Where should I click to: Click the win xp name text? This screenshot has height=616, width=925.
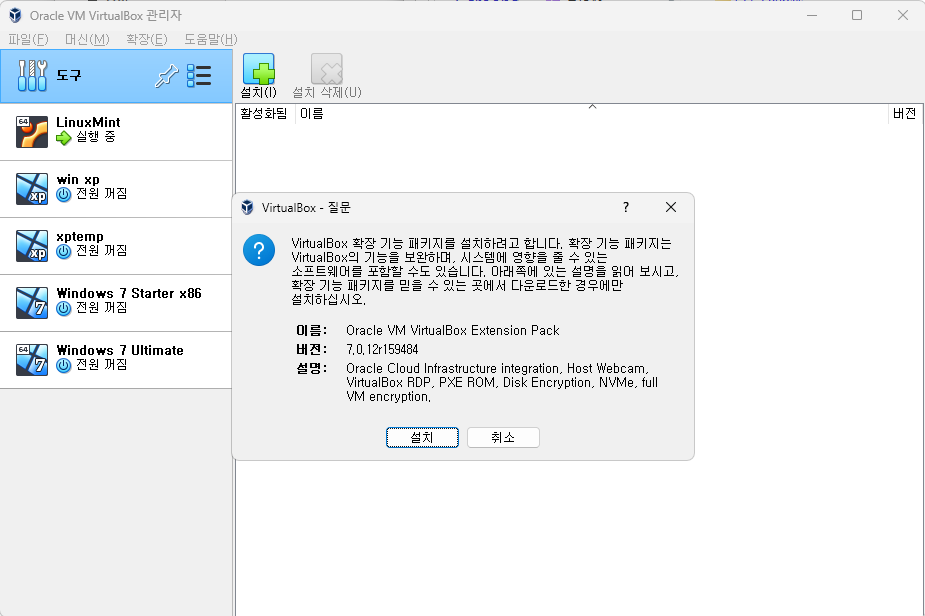tap(78, 179)
